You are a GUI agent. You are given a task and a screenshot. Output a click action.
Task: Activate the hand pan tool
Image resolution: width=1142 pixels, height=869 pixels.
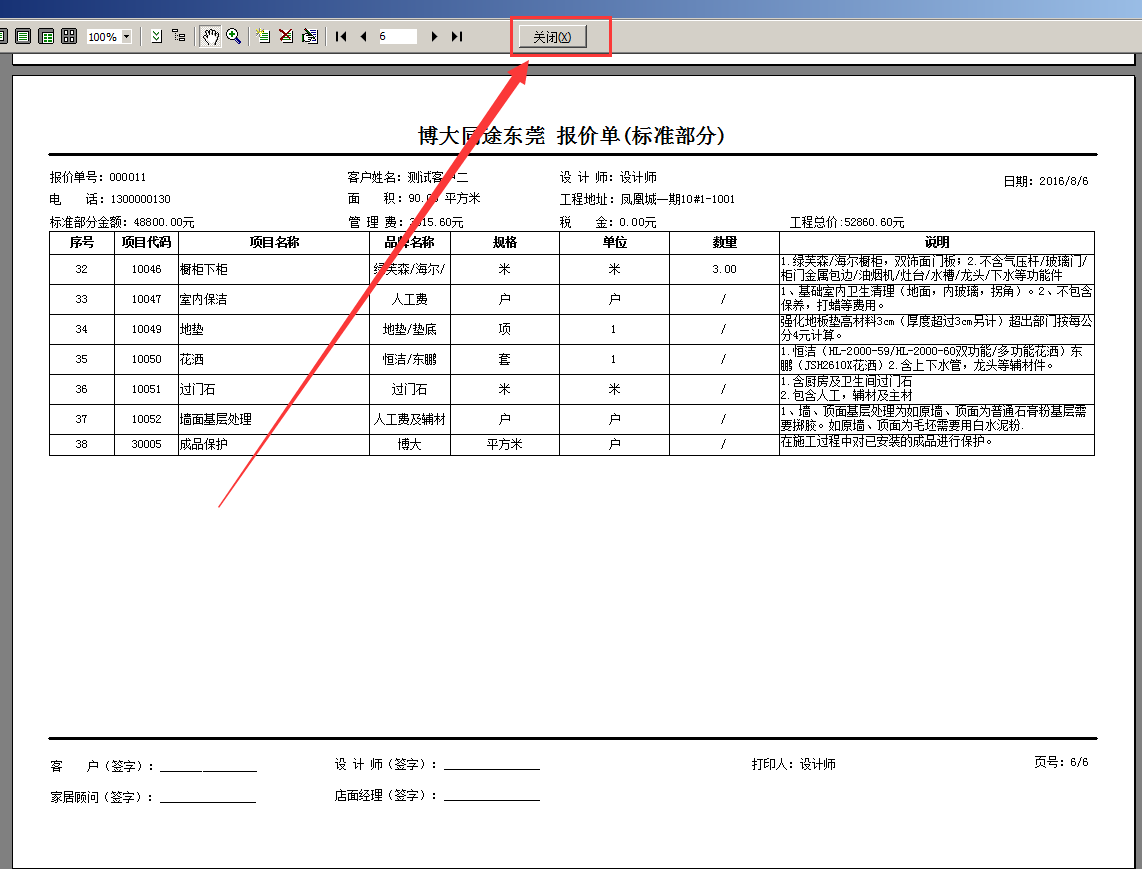[x=210, y=36]
